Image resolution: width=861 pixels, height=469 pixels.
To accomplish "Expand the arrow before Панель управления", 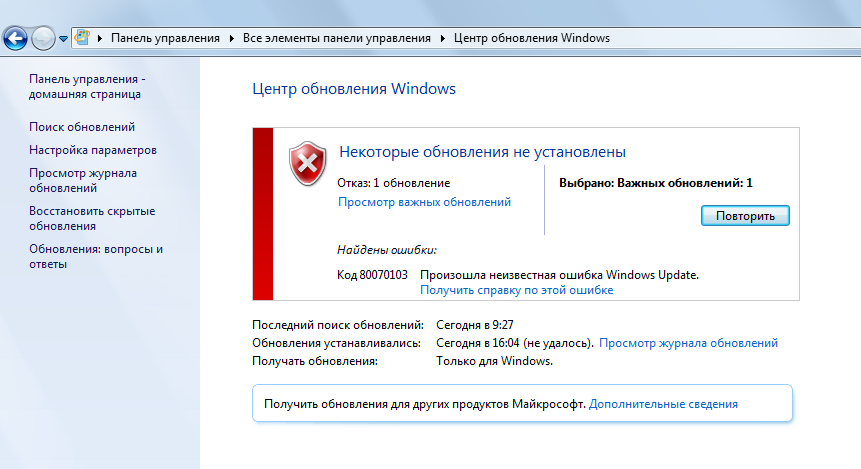I will 100,38.
